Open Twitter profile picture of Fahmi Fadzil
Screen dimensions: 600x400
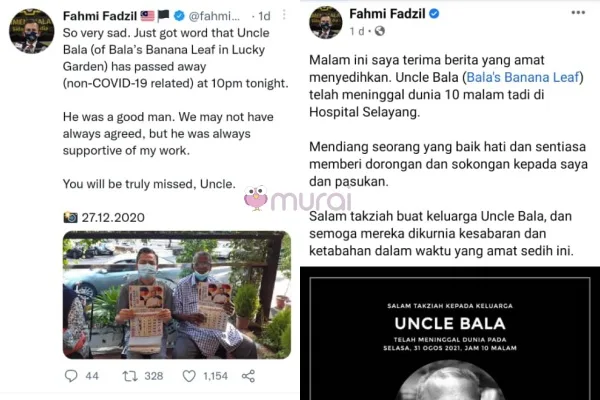click(x=31, y=31)
